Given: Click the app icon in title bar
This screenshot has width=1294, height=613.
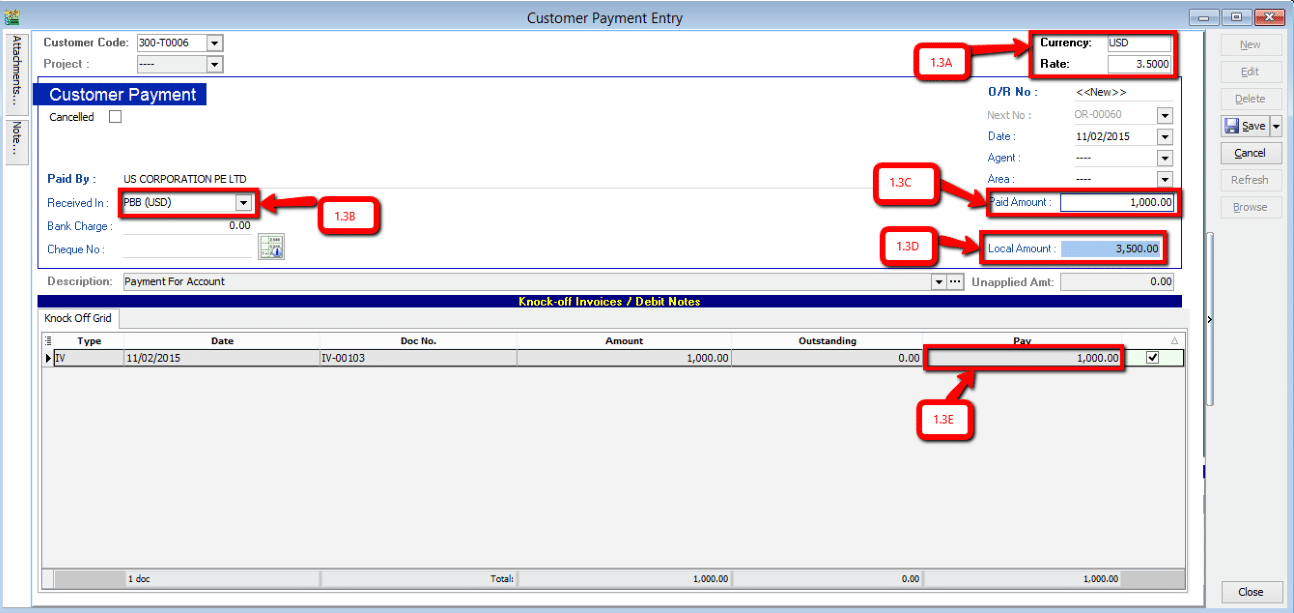Looking at the screenshot, I should (12, 17).
